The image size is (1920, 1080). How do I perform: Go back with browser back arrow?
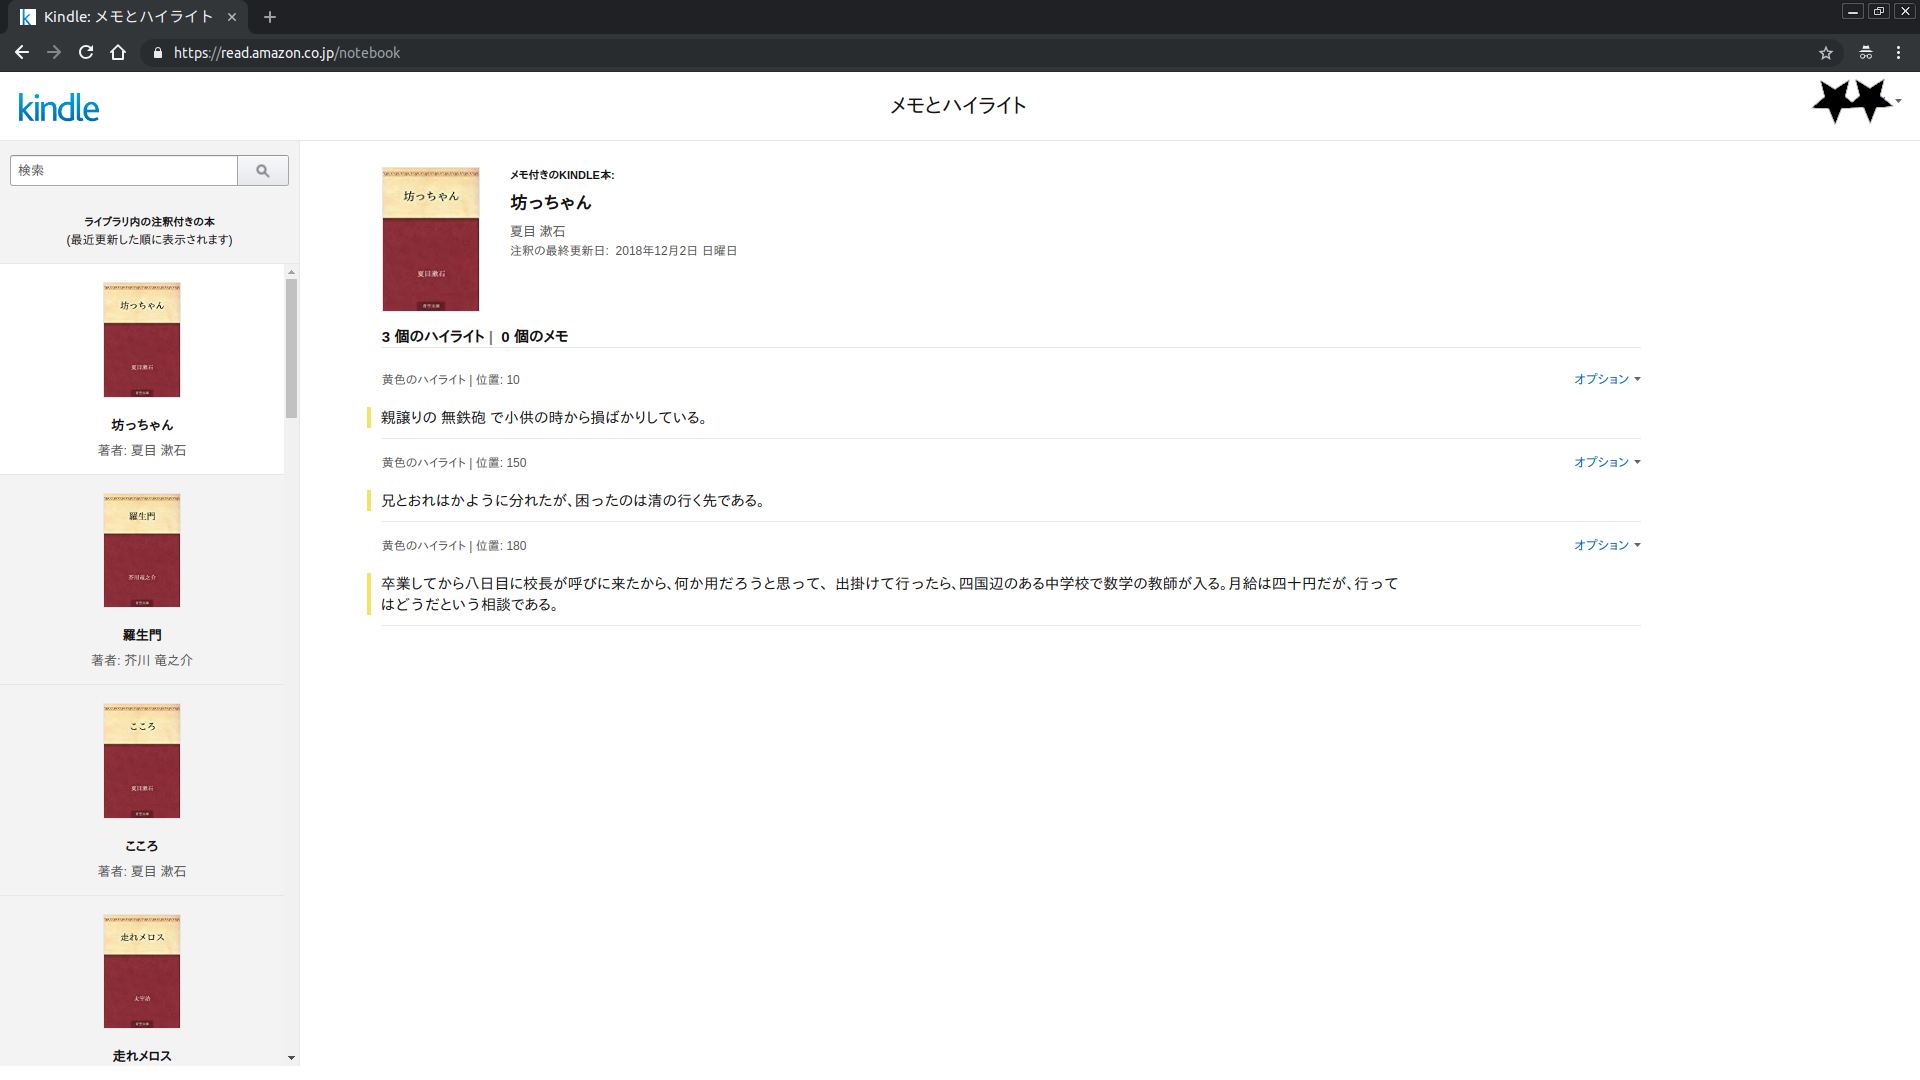coord(22,53)
